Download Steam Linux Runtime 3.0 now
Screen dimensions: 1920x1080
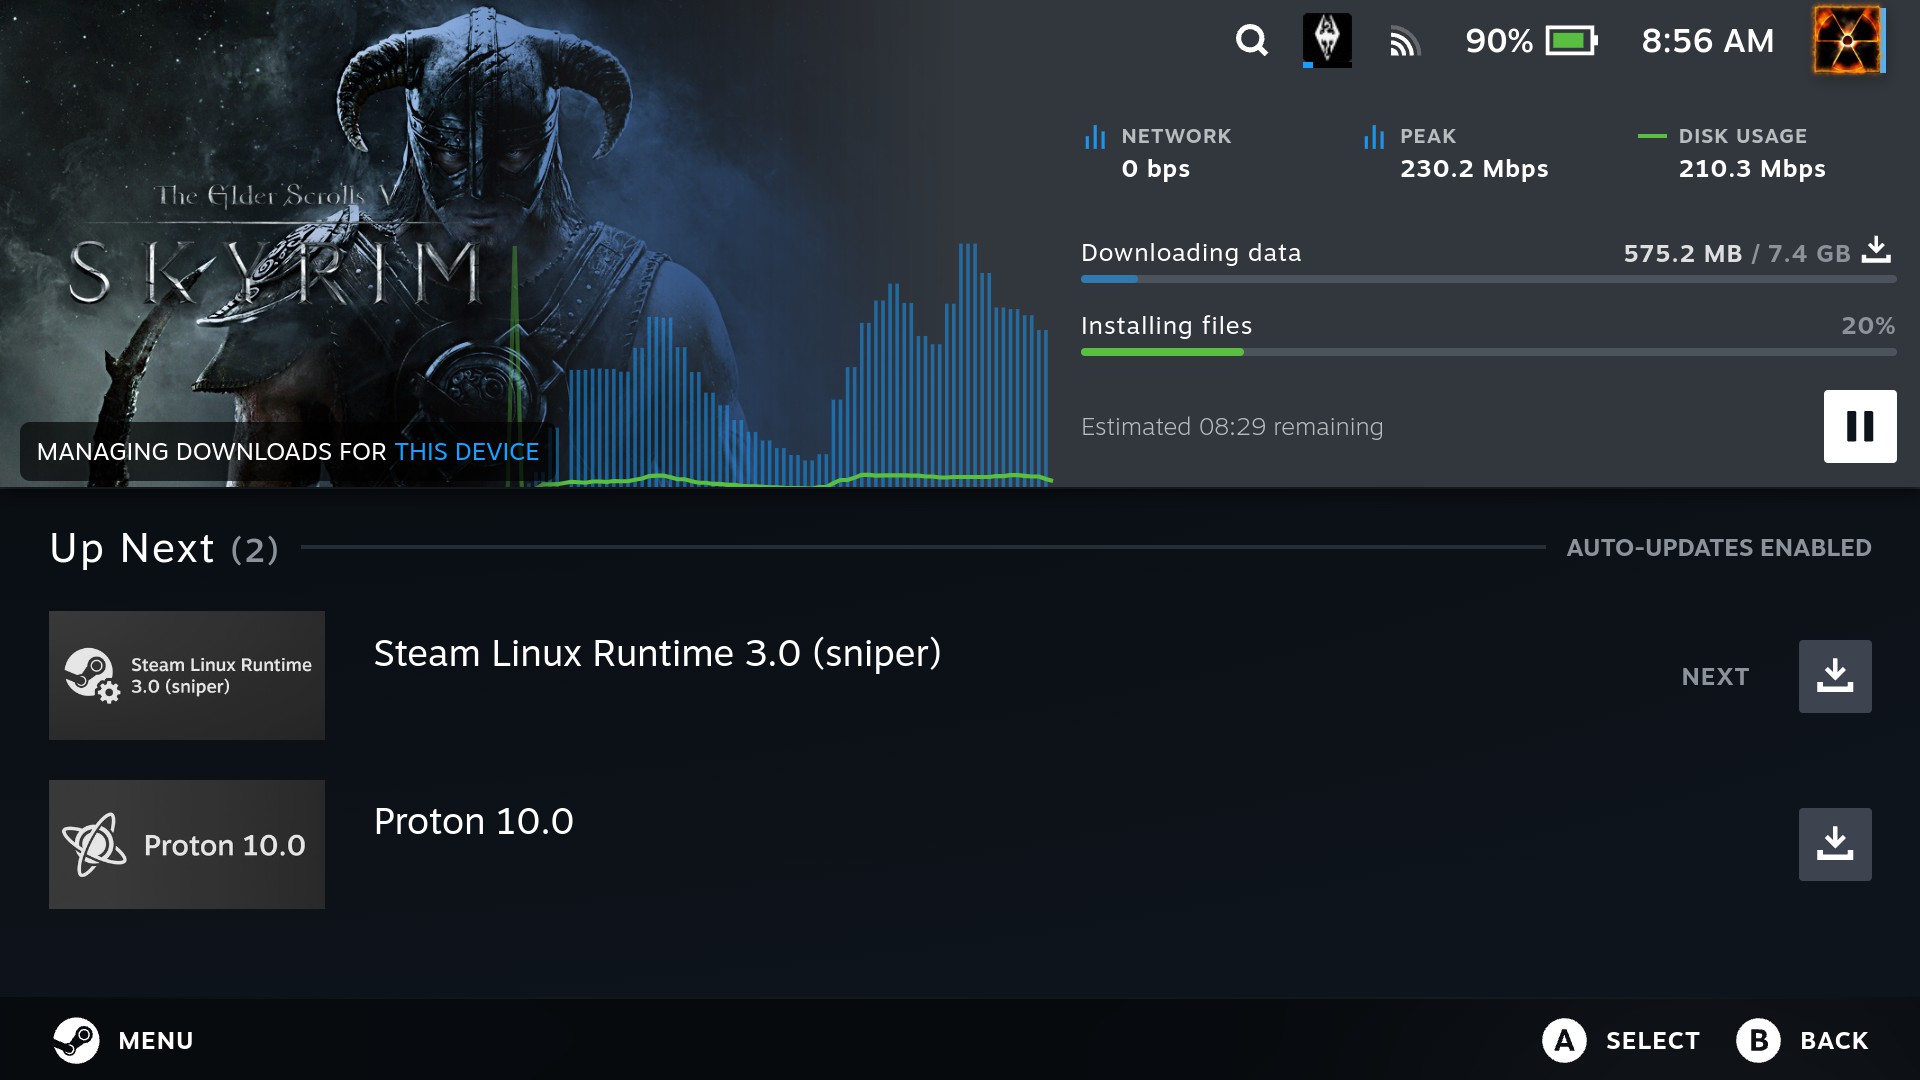click(1835, 676)
